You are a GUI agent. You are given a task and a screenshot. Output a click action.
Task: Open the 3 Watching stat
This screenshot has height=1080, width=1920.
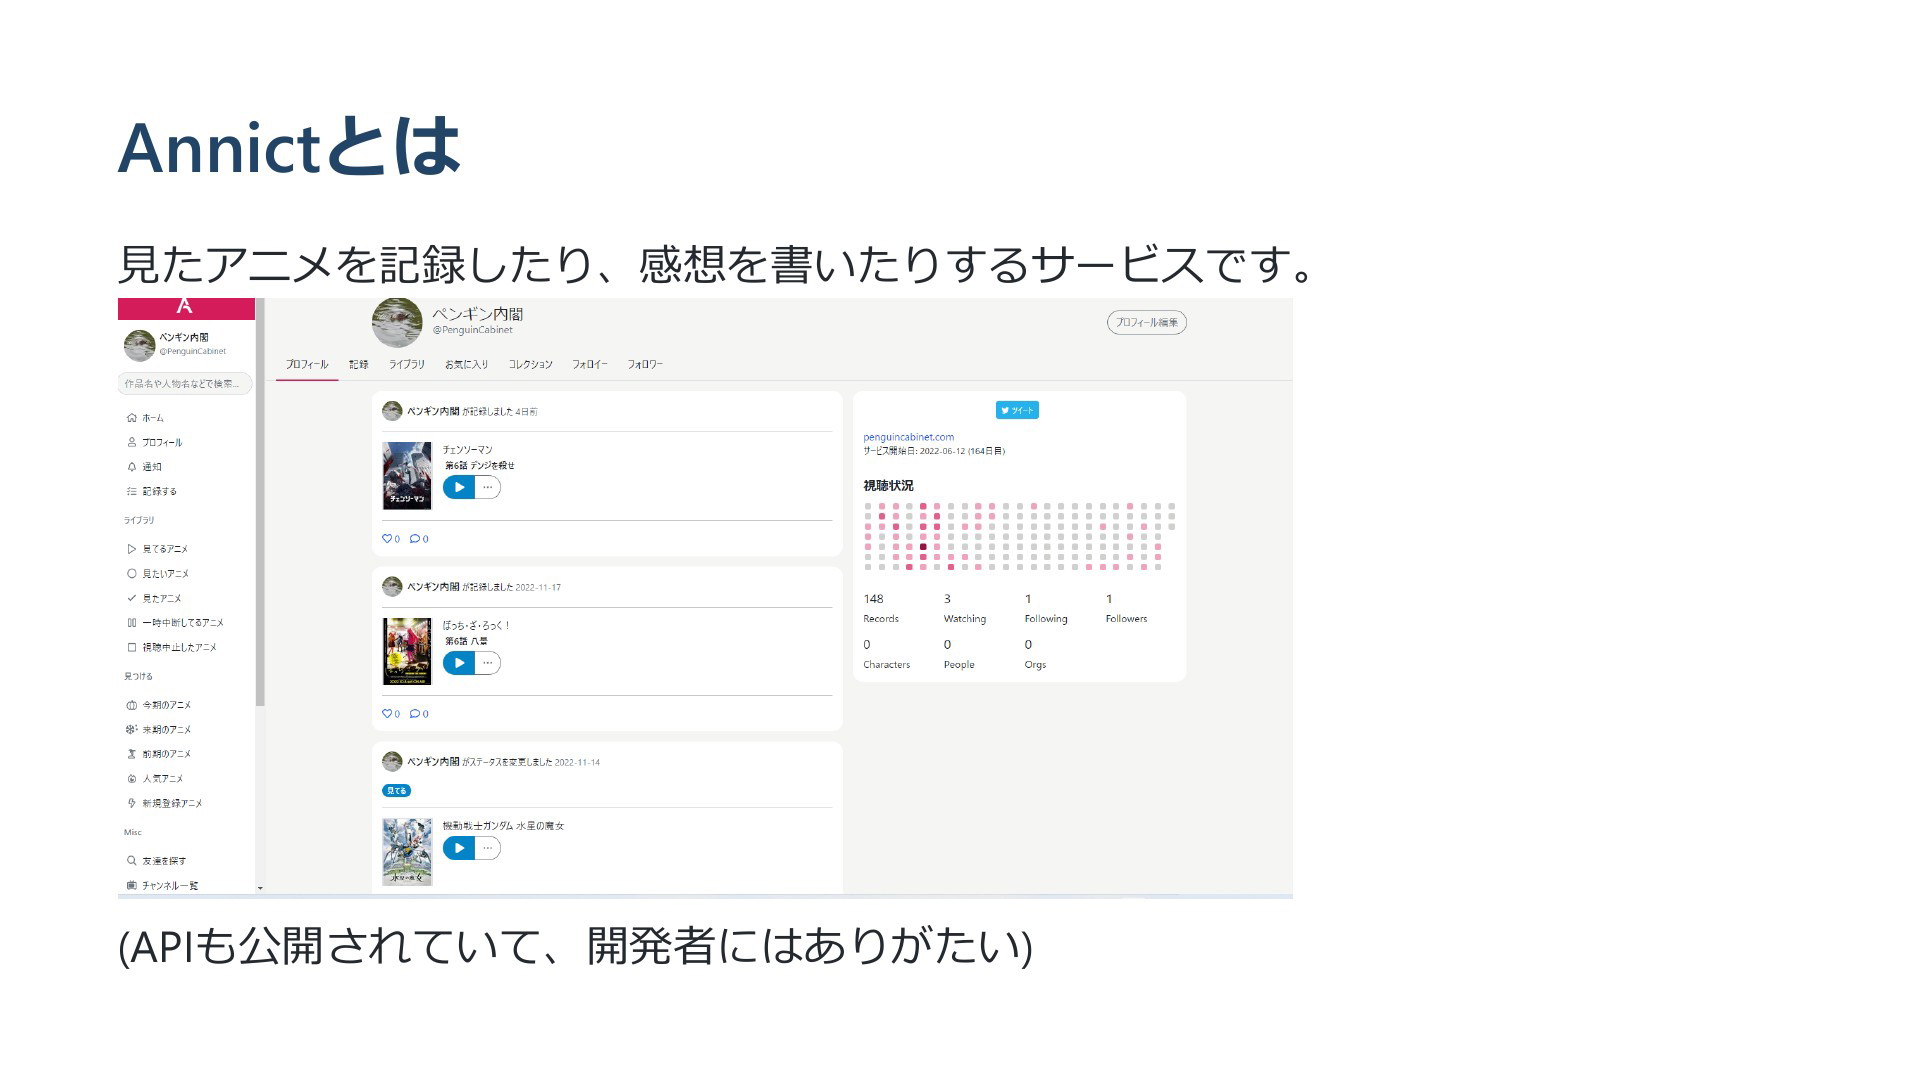pos(965,608)
